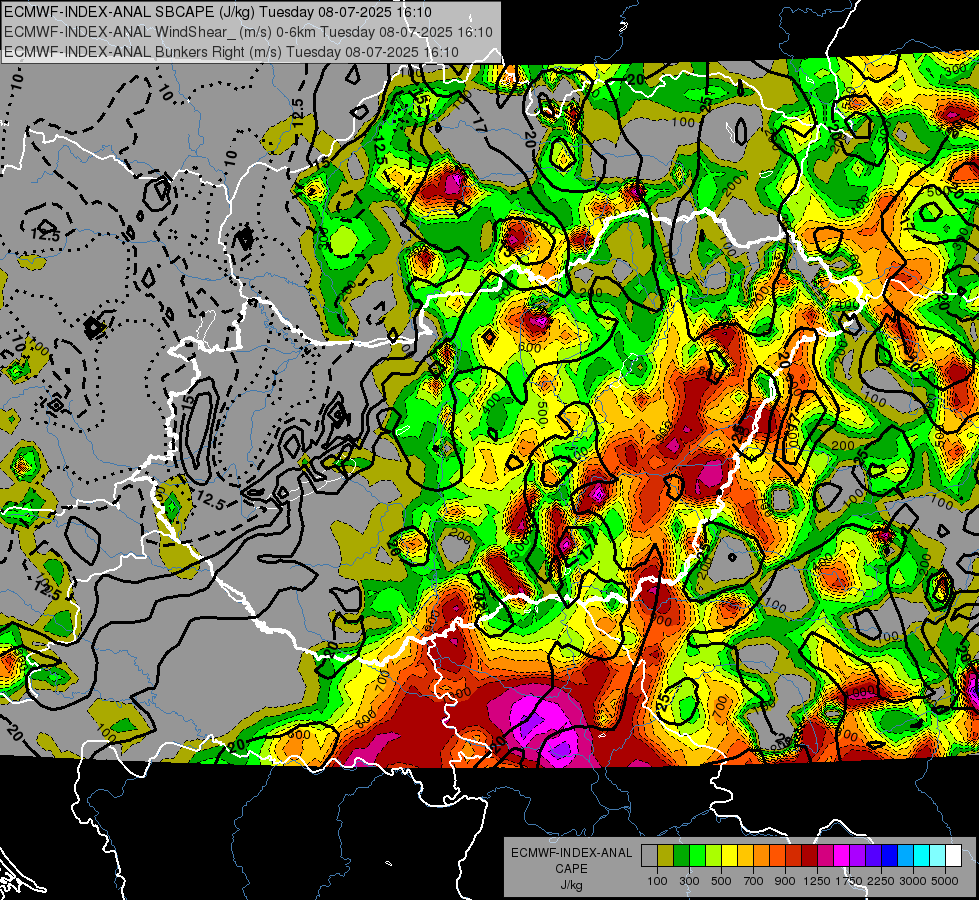The height and width of the screenshot is (900, 979).
Task: Click the 700 tick label in legend
Action: click(754, 881)
